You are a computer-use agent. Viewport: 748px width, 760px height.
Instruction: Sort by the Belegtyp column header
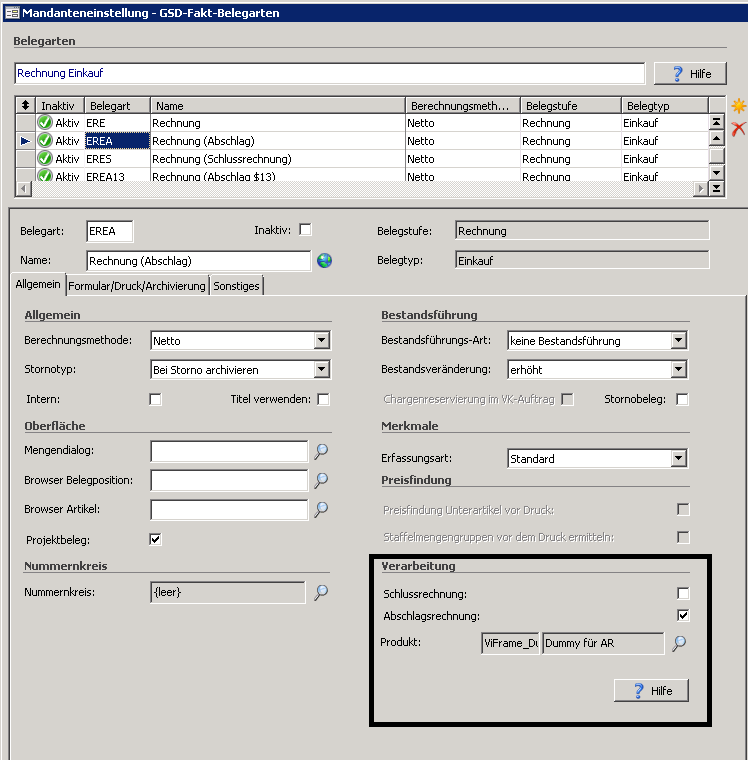coord(665,106)
